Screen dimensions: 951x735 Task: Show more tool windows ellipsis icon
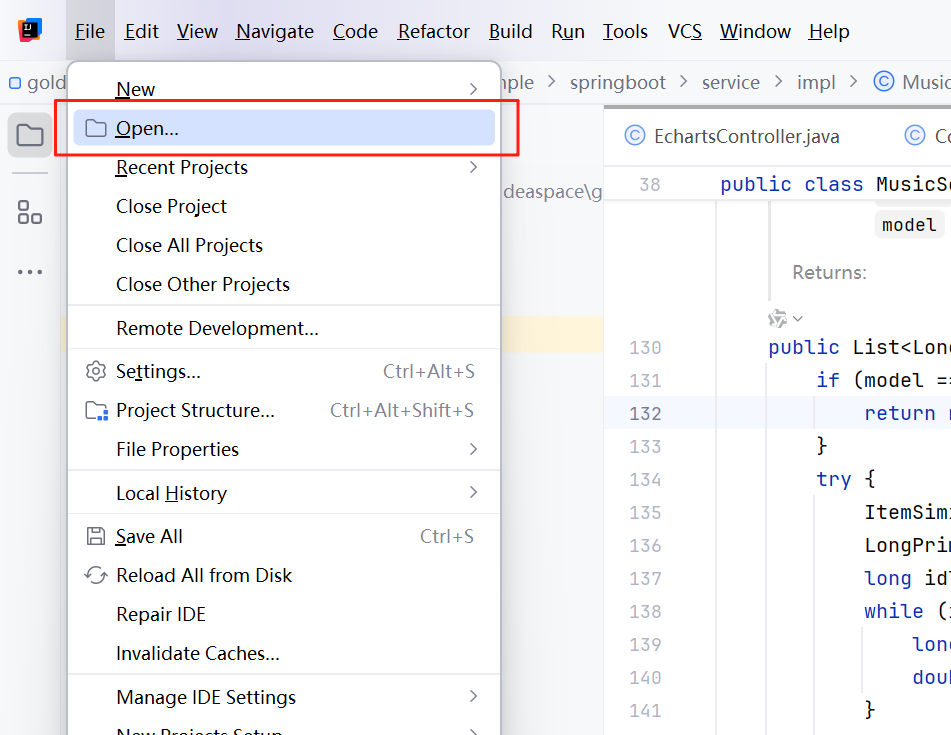(30, 271)
